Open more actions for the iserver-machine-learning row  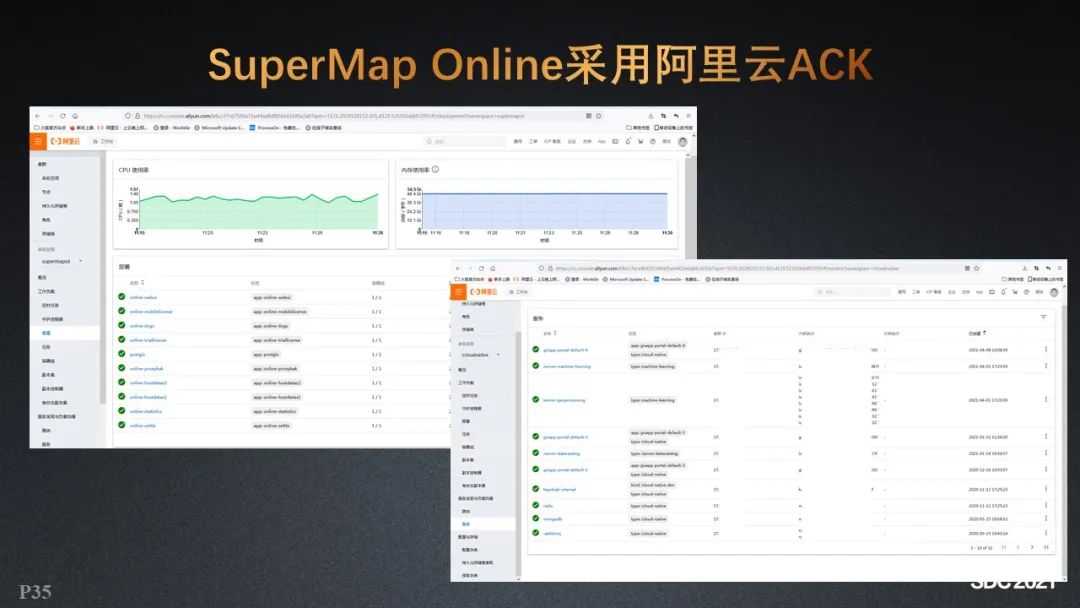point(1046,366)
